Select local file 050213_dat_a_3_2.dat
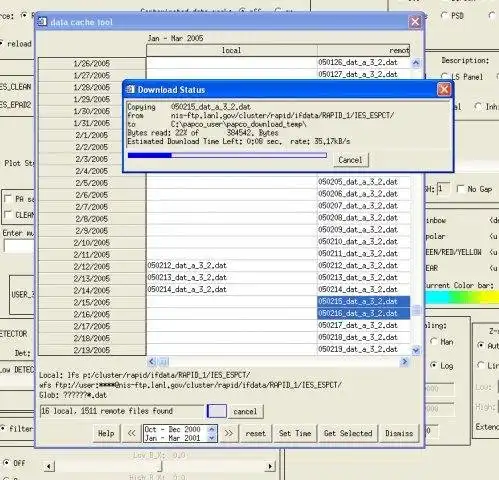This screenshot has height=480, width=499. [232, 278]
